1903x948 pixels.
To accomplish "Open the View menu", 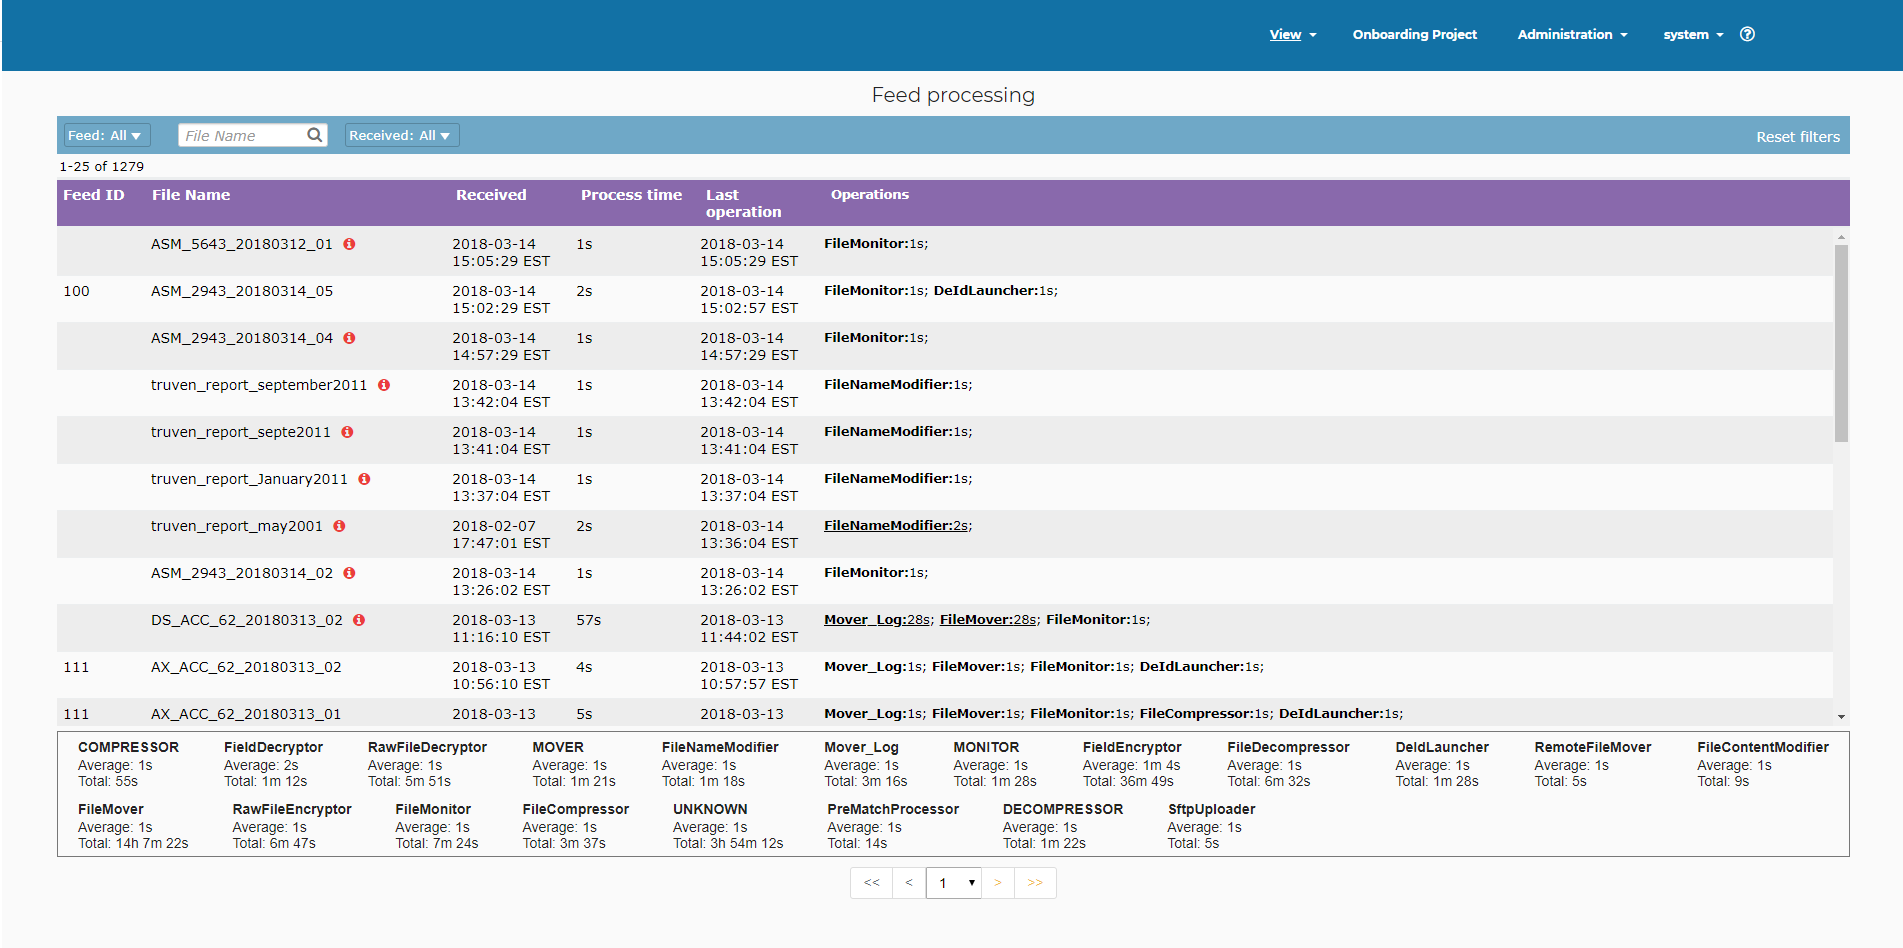I will (1292, 35).
